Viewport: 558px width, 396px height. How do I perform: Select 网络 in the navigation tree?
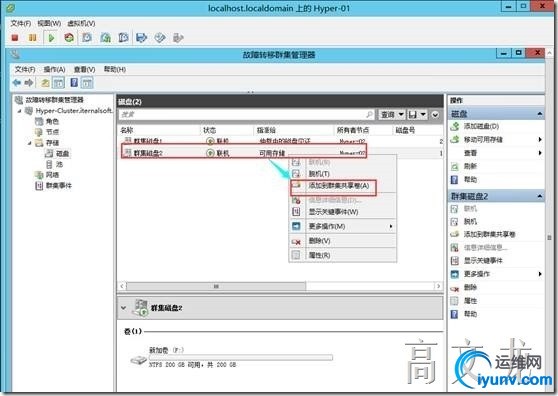[52, 175]
